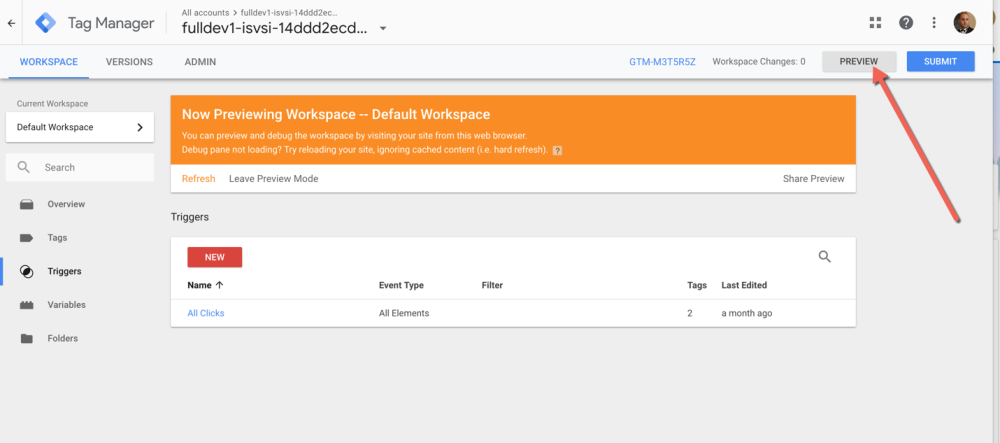The image size is (1000, 443).
Task: Click the All Elements event type cell
Action: tap(404, 313)
